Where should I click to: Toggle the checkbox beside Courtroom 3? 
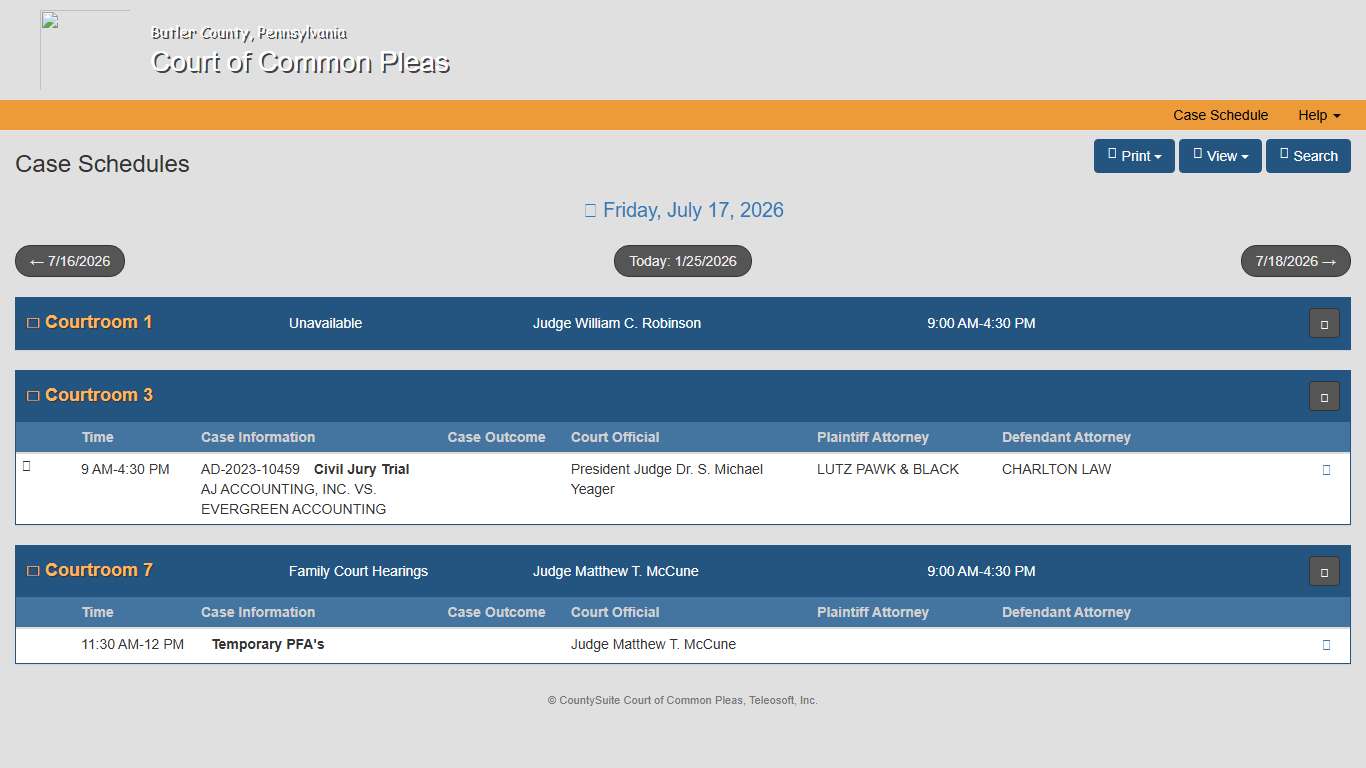tap(33, 394)
